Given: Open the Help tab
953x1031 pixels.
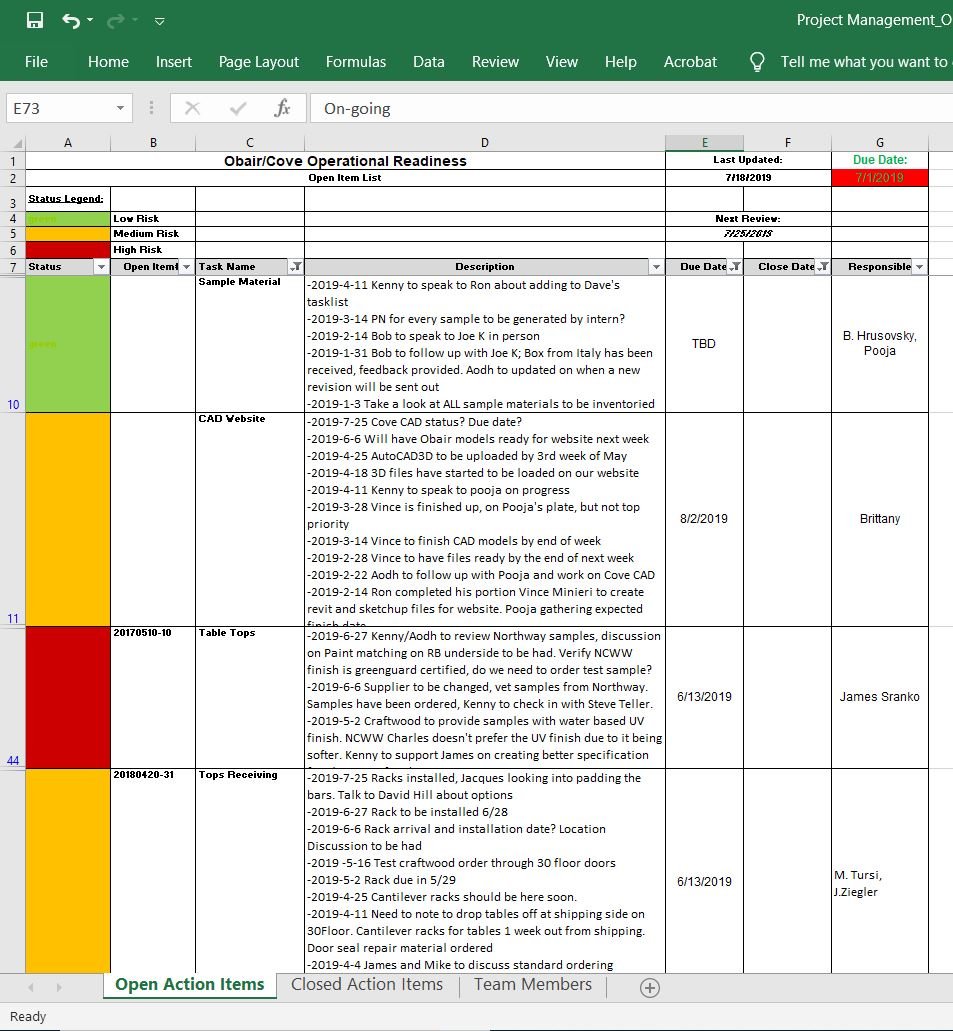Looking at the screenshot, I should 621,62.
